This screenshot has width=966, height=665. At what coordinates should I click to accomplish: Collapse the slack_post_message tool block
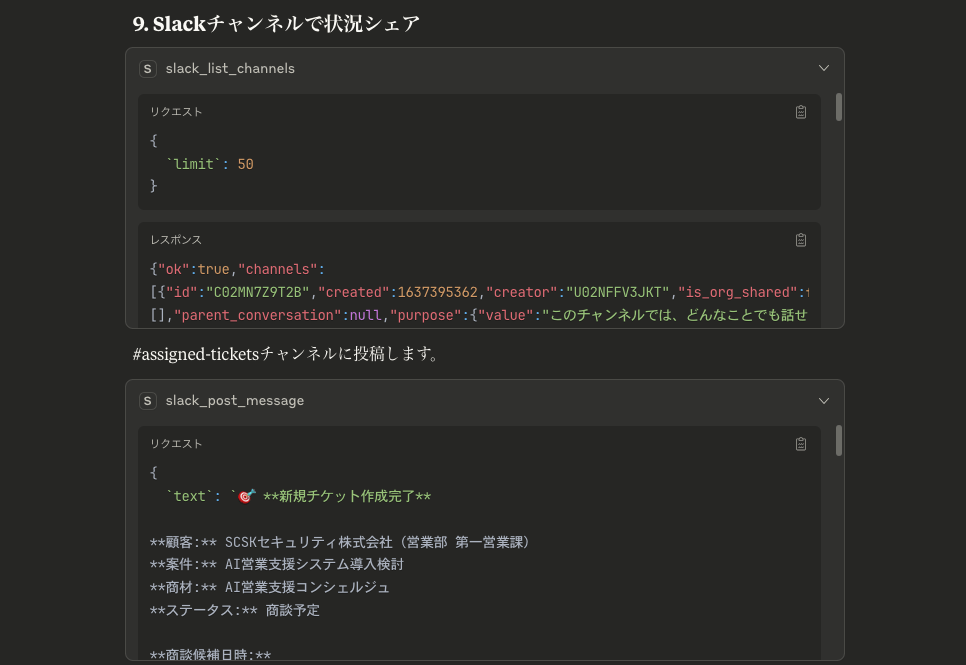coord(824,401)
